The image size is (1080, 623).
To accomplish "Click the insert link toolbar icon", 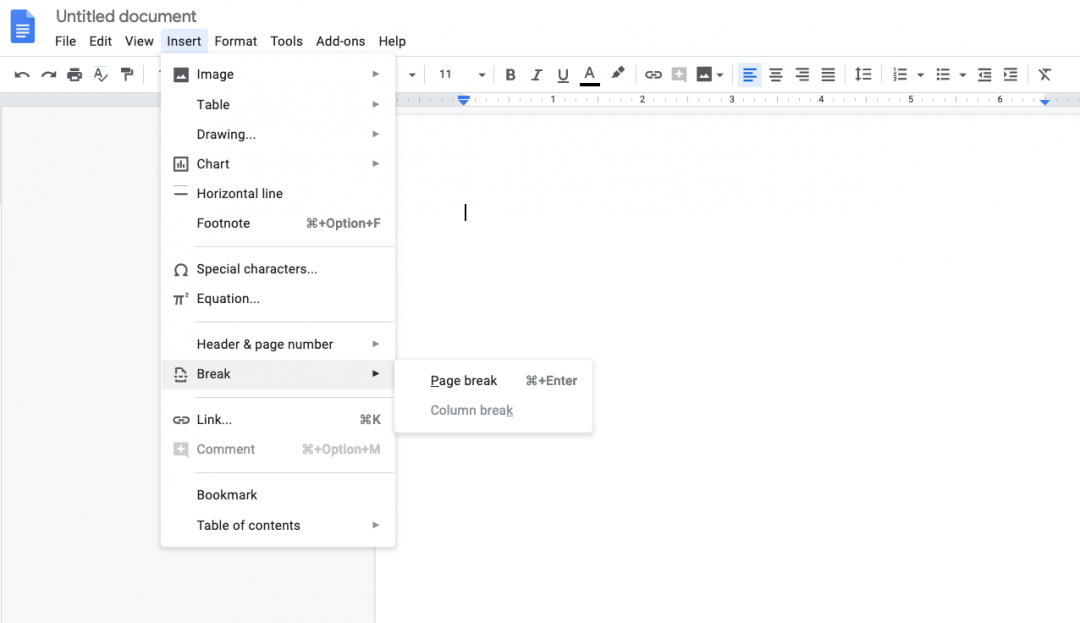I will point(653,74).
